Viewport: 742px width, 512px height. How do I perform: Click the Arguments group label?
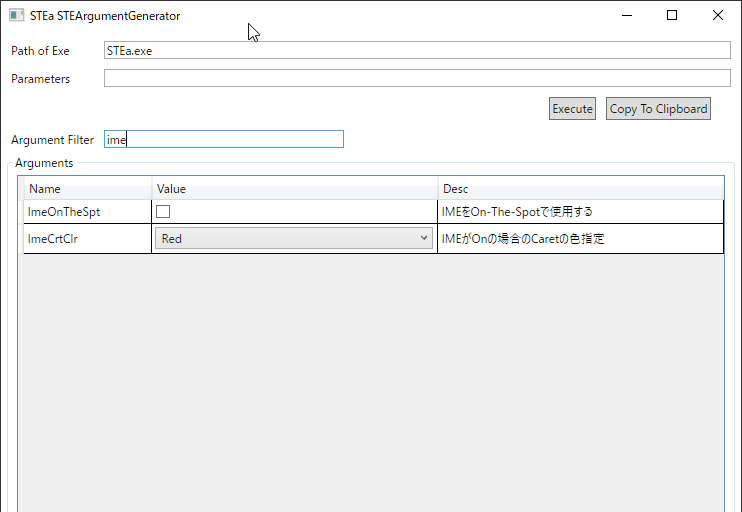[x=44, y=163]
